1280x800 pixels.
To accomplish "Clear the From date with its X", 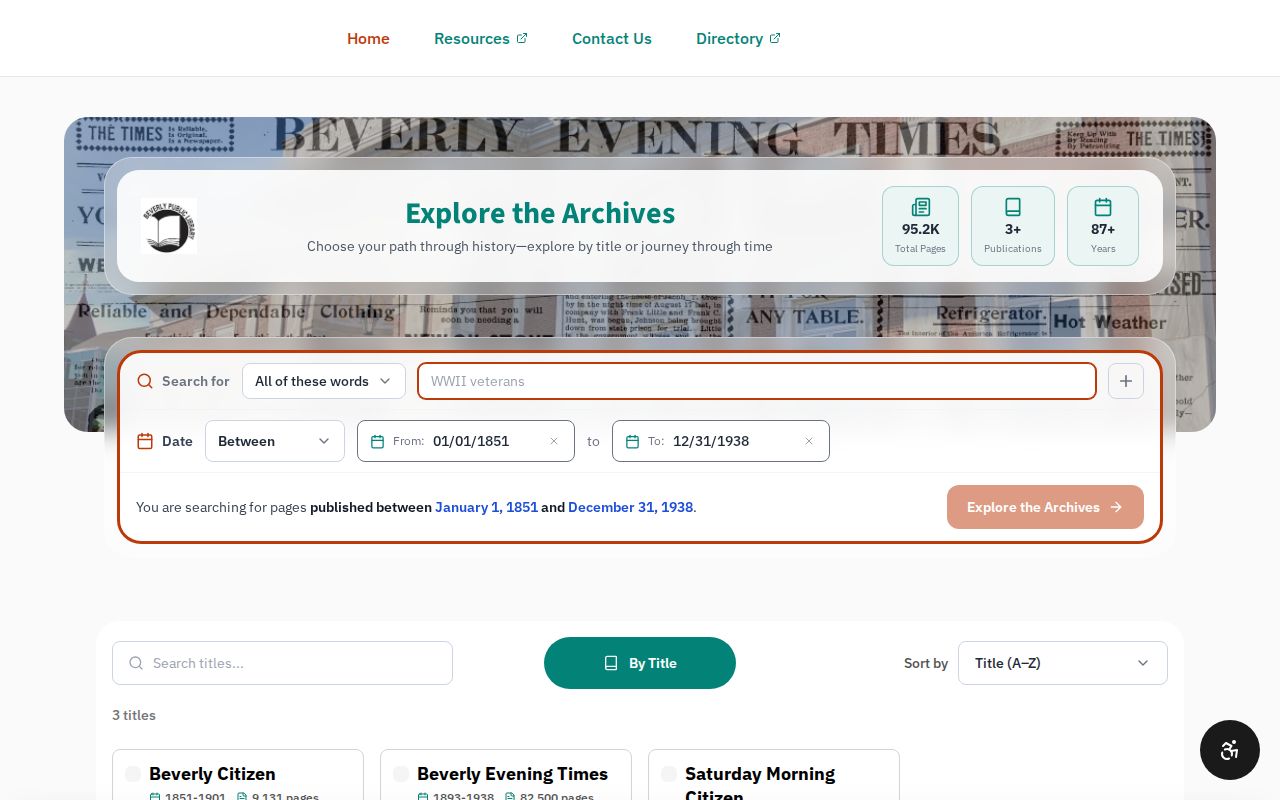I will (554, 441).
